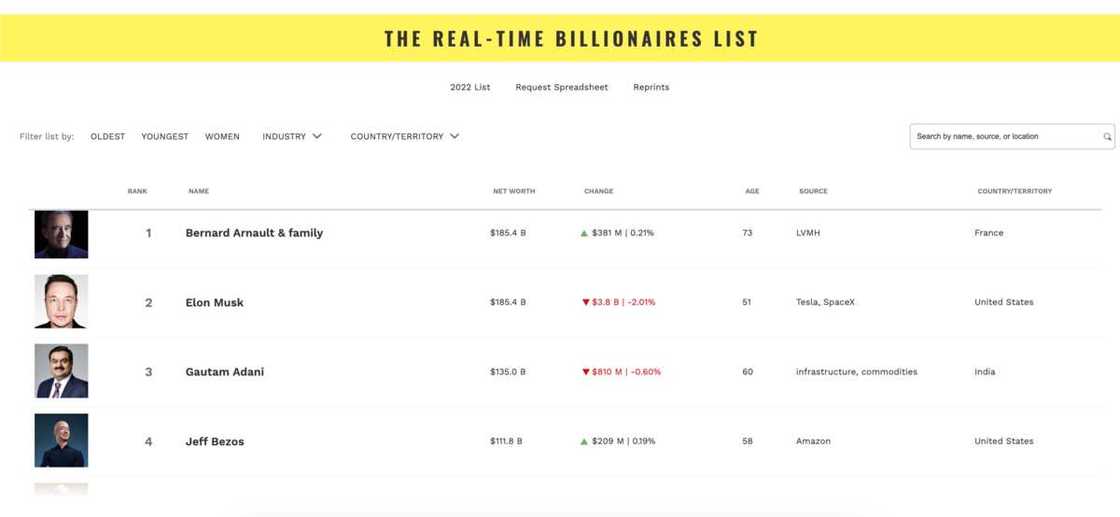The width and height of the screenshot is (1120, 517).
Task: Click the Elon Musk name link
Action: click(214, 302)
